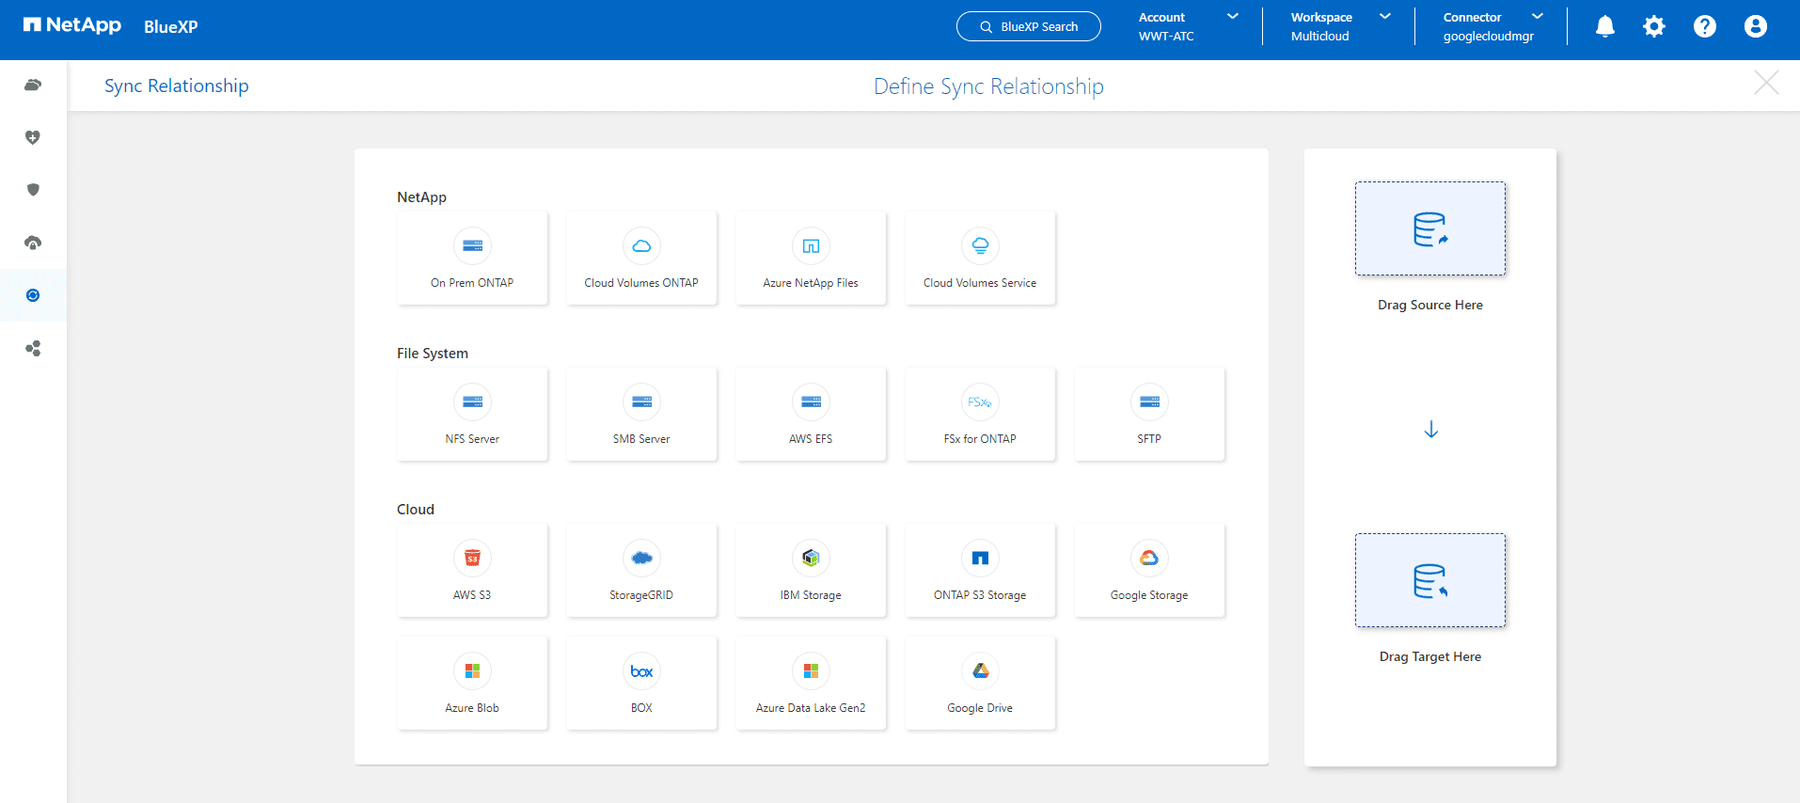
Task: Click the Cloud Volumes Service label
Action: [x=980, y=283]
